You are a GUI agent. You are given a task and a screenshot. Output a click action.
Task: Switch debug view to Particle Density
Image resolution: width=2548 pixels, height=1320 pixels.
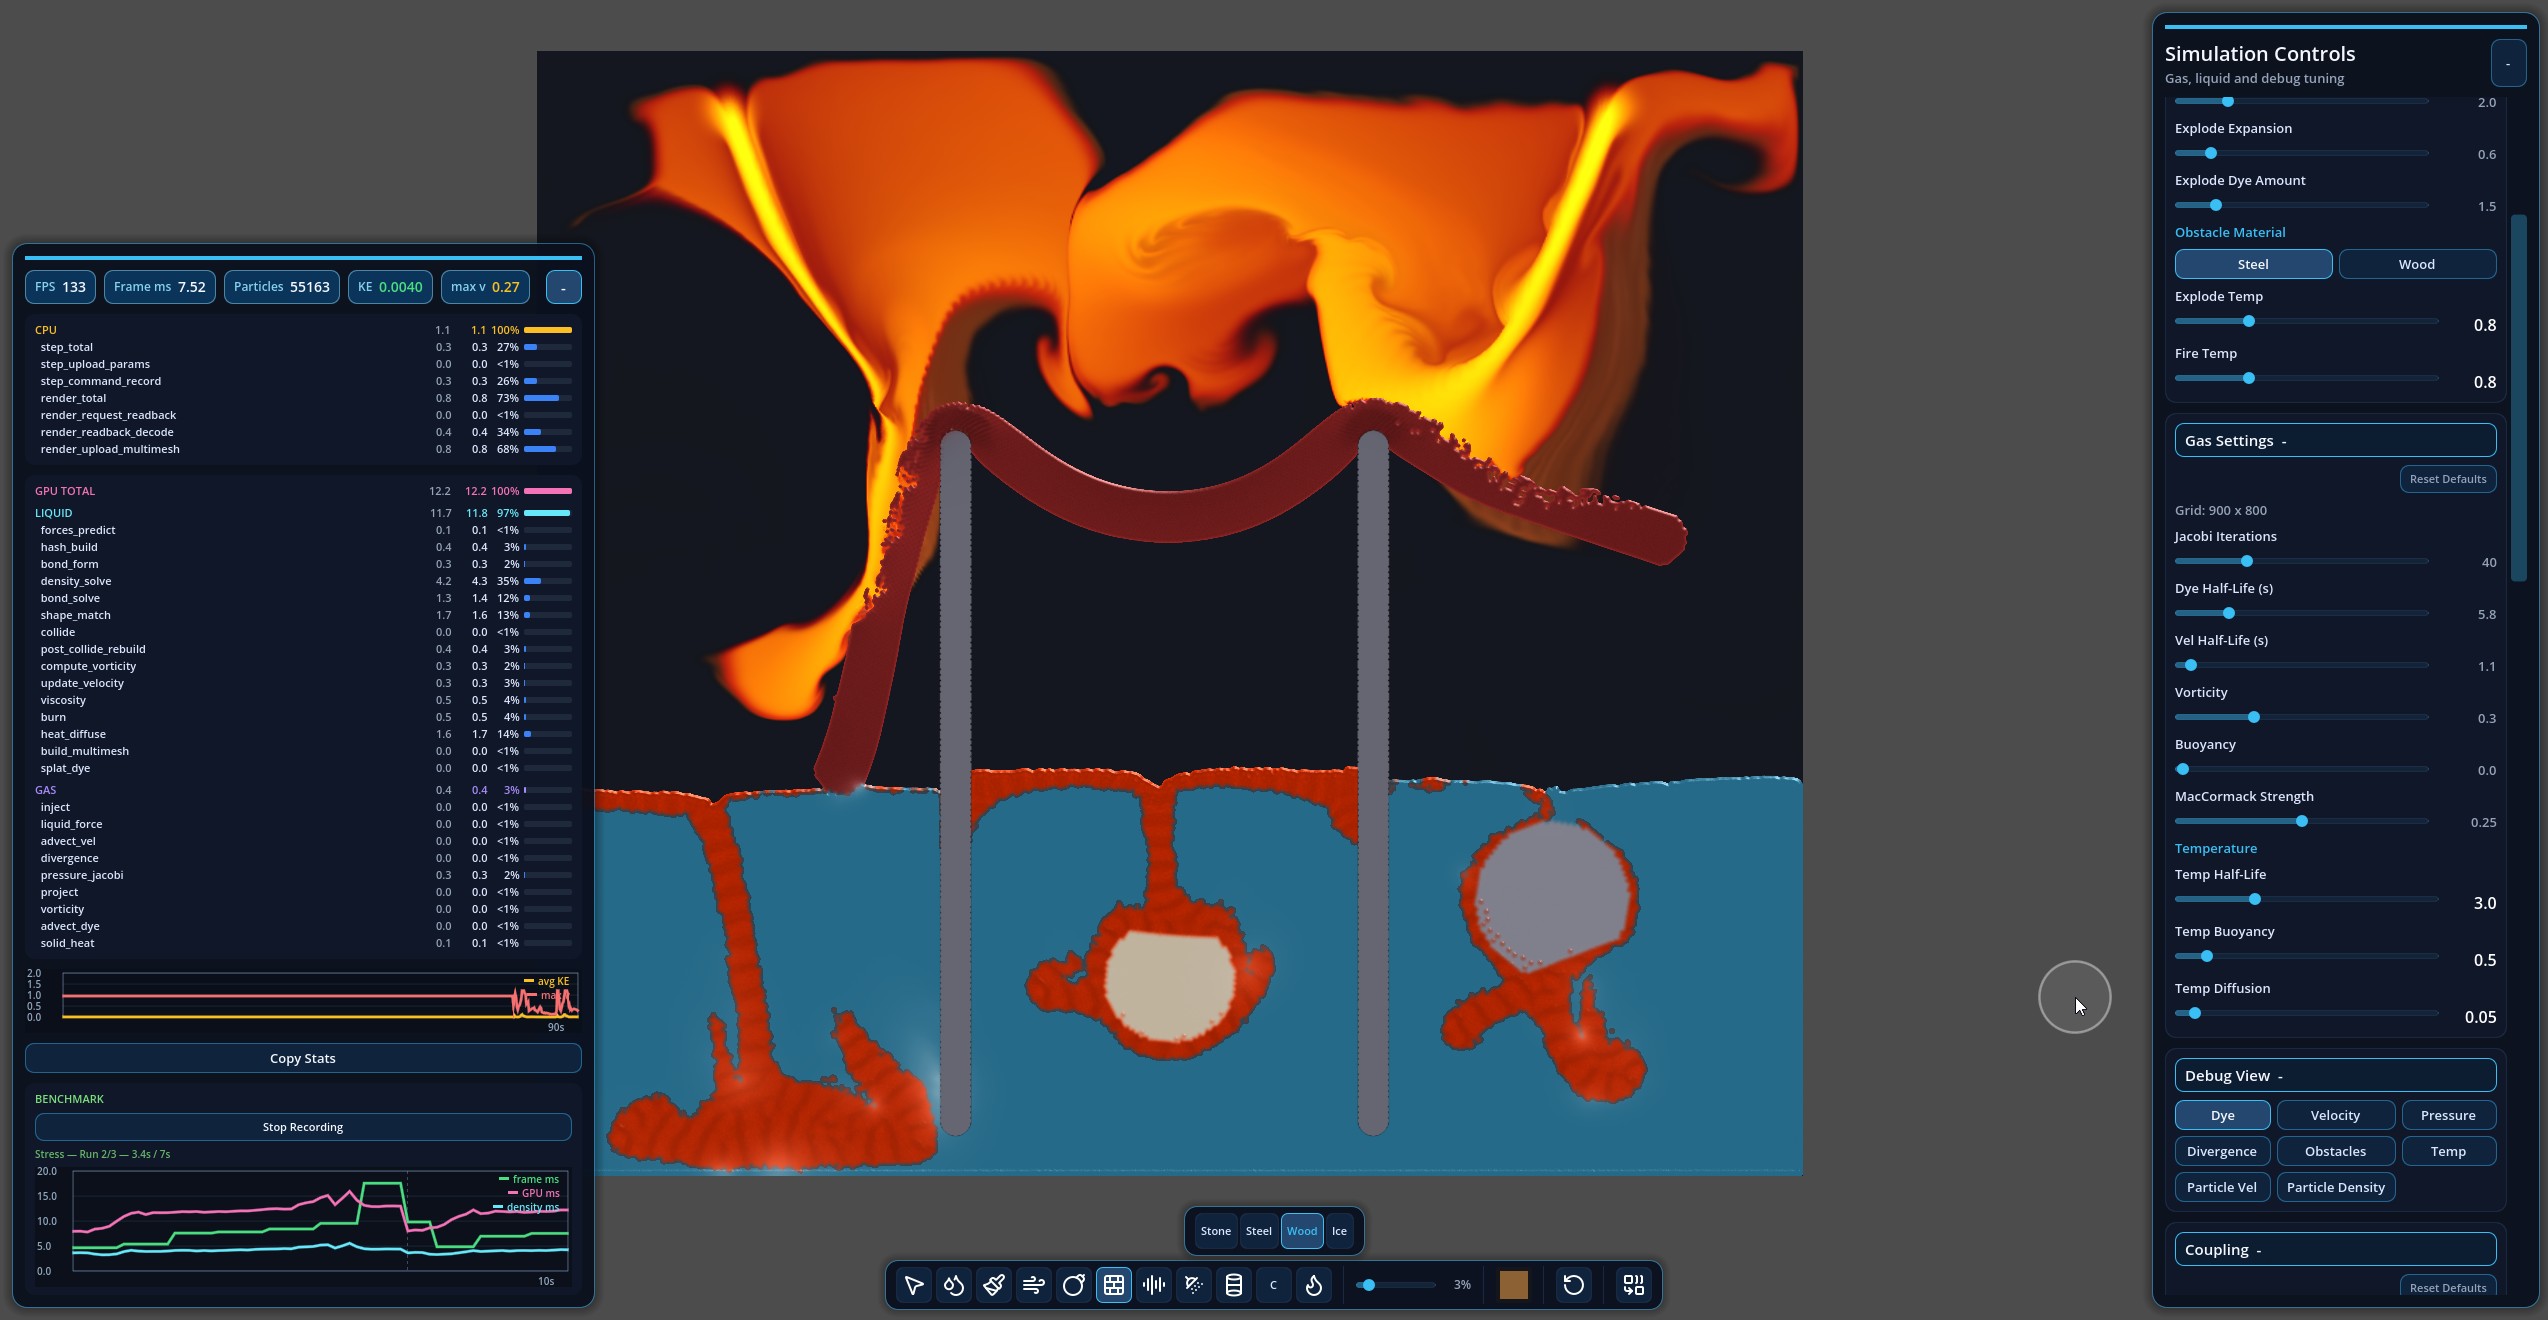tap(2334, 1187)
